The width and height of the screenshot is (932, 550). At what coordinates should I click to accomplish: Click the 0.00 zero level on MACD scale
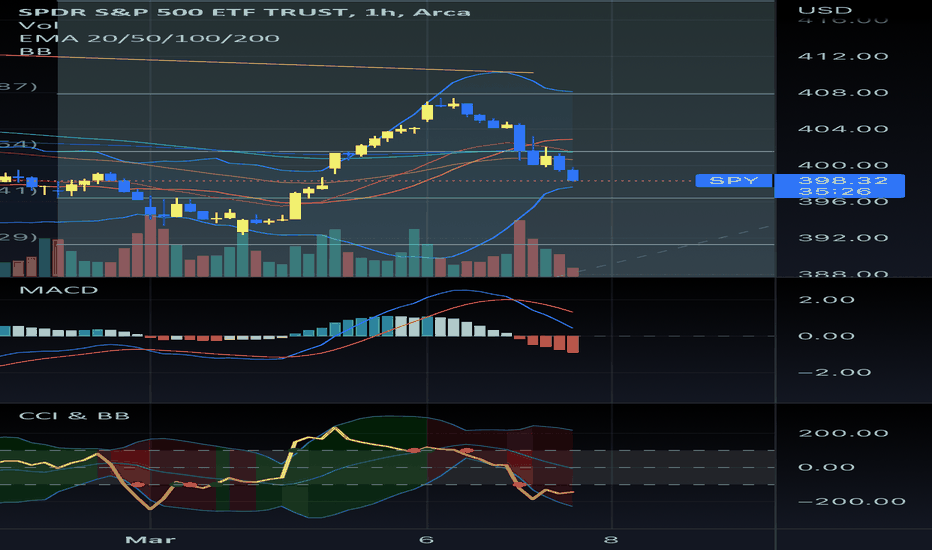click(x=827, y=337)
